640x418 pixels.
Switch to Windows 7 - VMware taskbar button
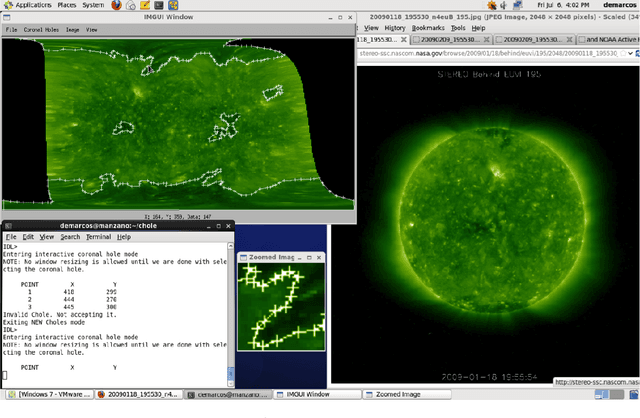[50, 395]
